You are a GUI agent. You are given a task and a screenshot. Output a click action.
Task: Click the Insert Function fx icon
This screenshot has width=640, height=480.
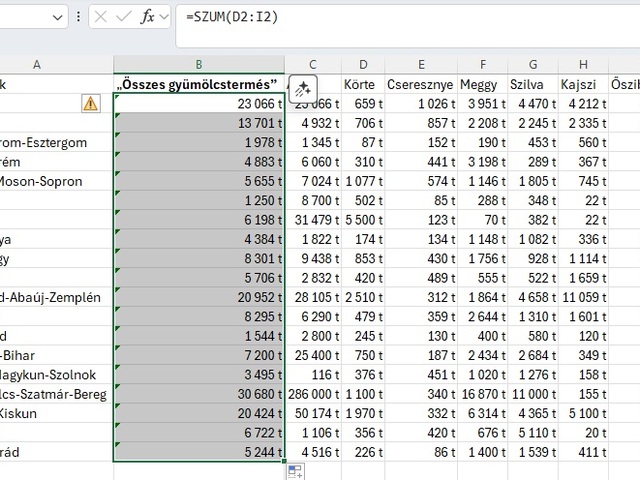tap(148, 17)
